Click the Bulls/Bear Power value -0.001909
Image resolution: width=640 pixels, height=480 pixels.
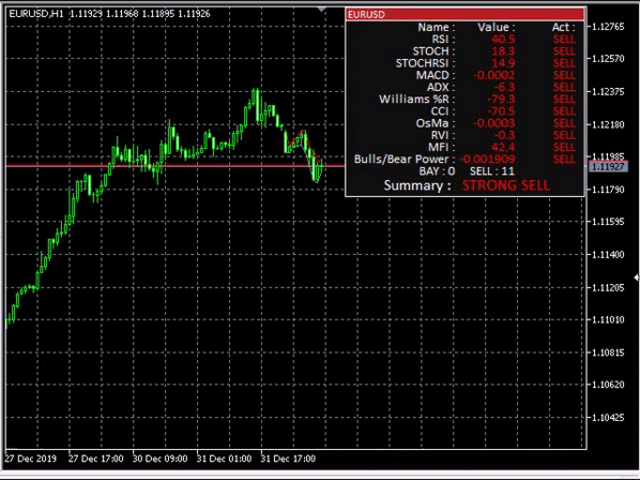tap(487, 159)
